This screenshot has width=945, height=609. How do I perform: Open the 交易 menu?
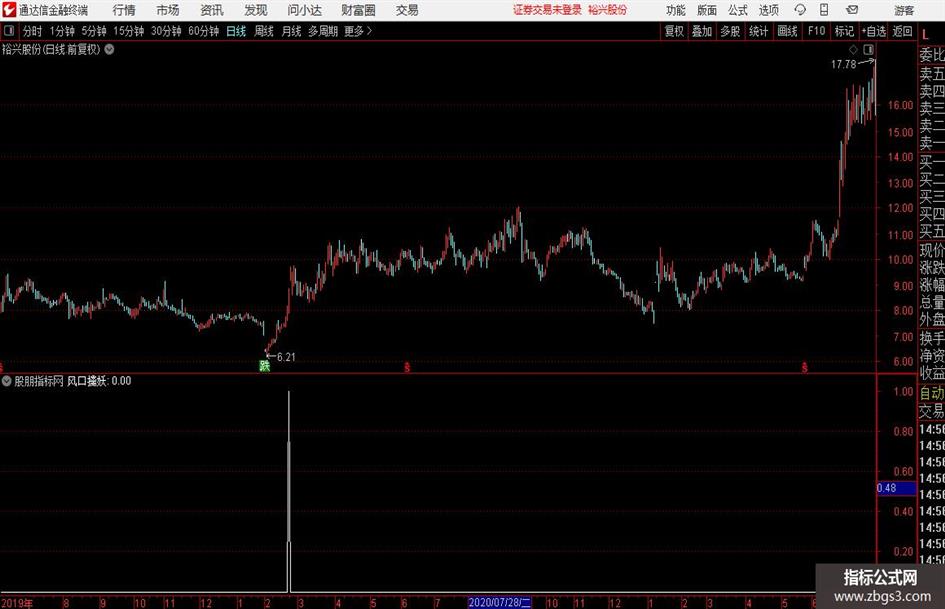coord(407,10)
